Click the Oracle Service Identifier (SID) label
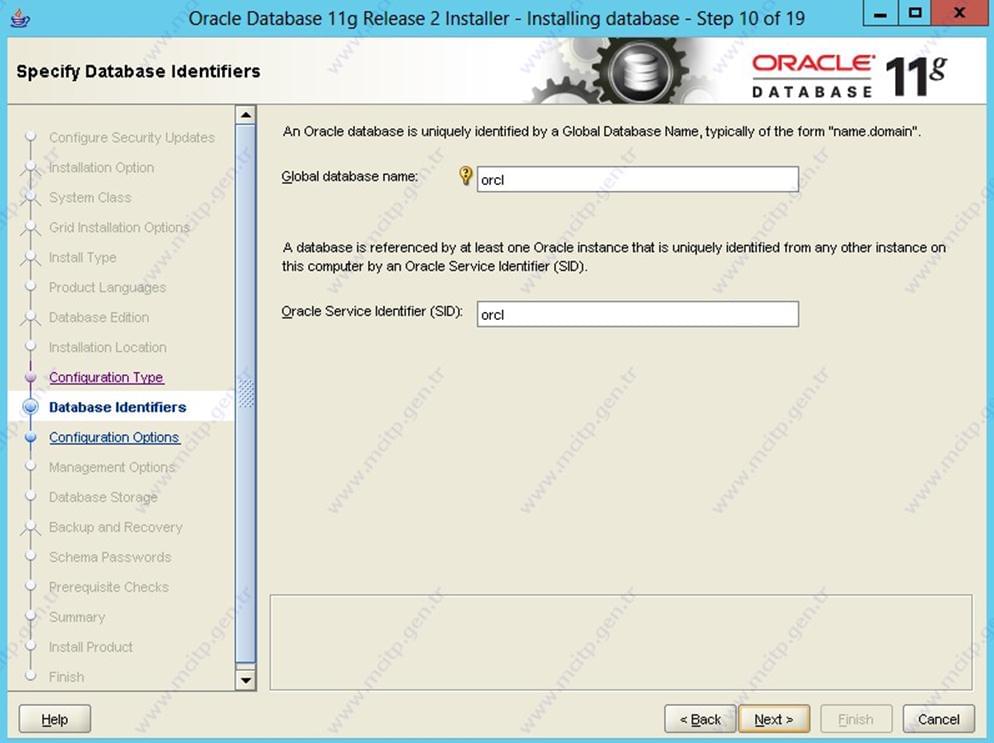This screenshot has height=743, width=994. point(372,311)
